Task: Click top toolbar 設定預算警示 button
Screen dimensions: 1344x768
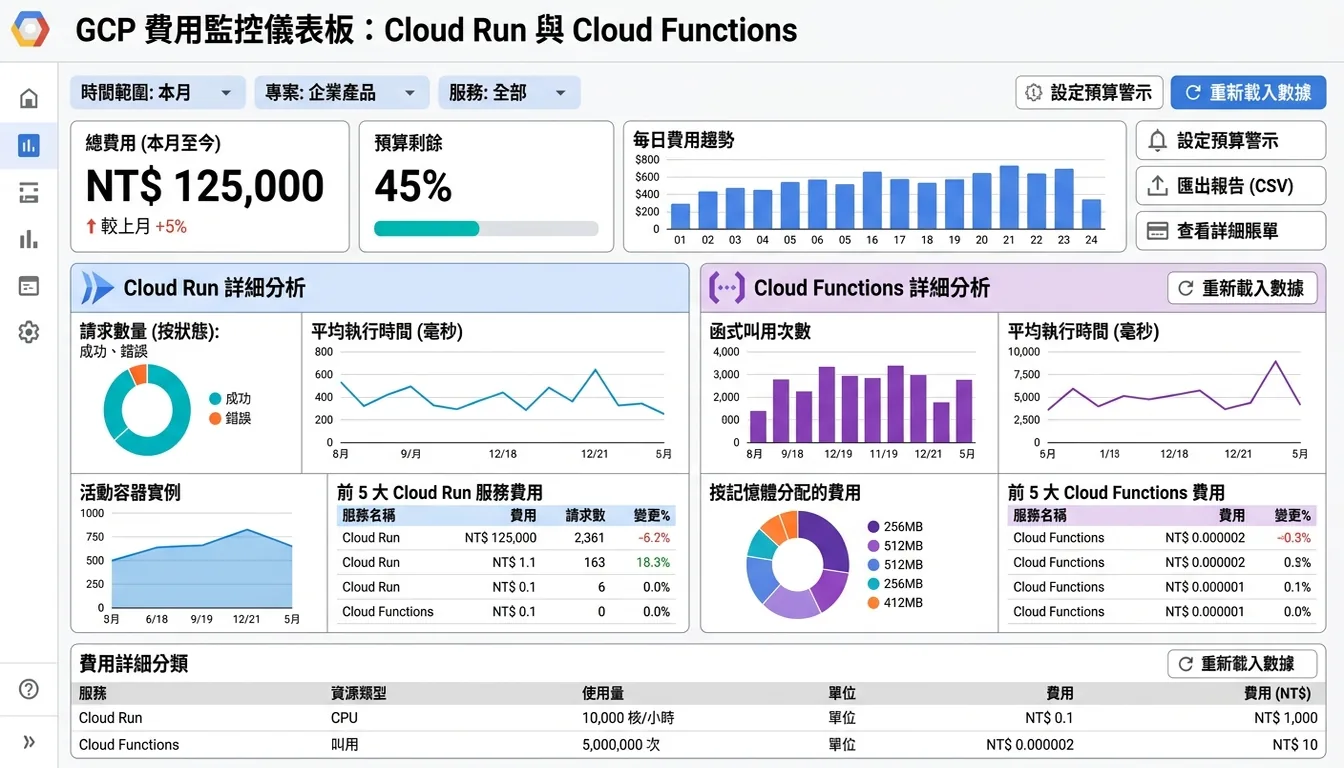Action: click(x=1089, y=93)
